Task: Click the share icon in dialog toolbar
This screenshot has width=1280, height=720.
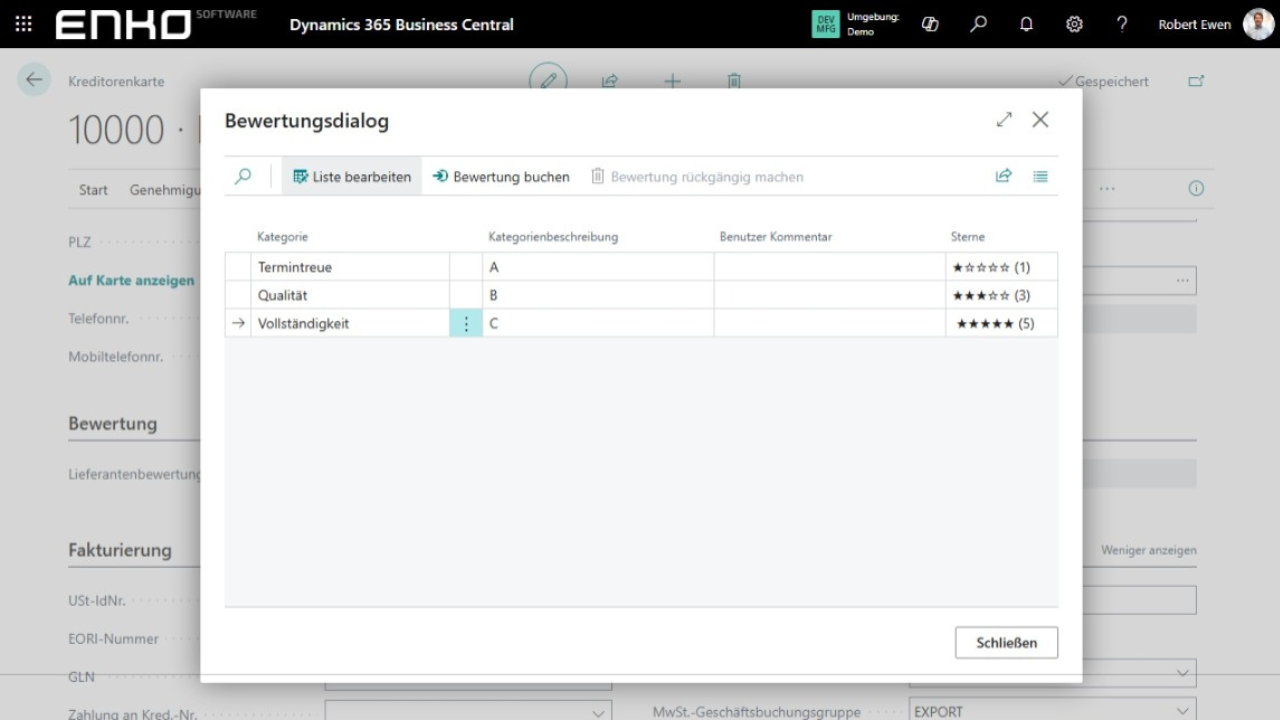Action: pyautogui.click(x=1003, y=176)
